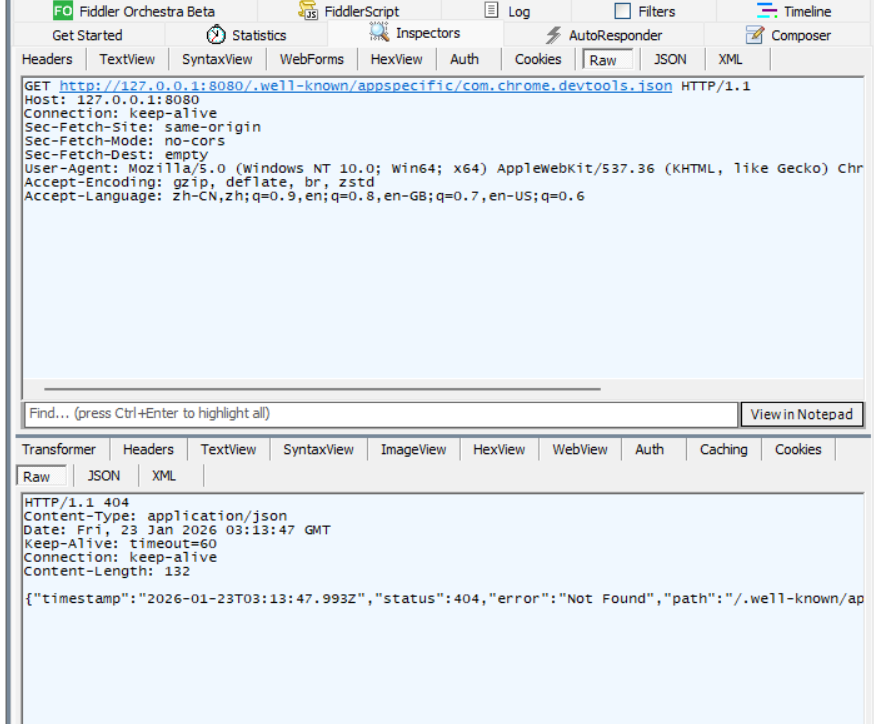Viewport: 874px width, 724px height.
Task: Select the response HexView tab
Action: point(499,449)
